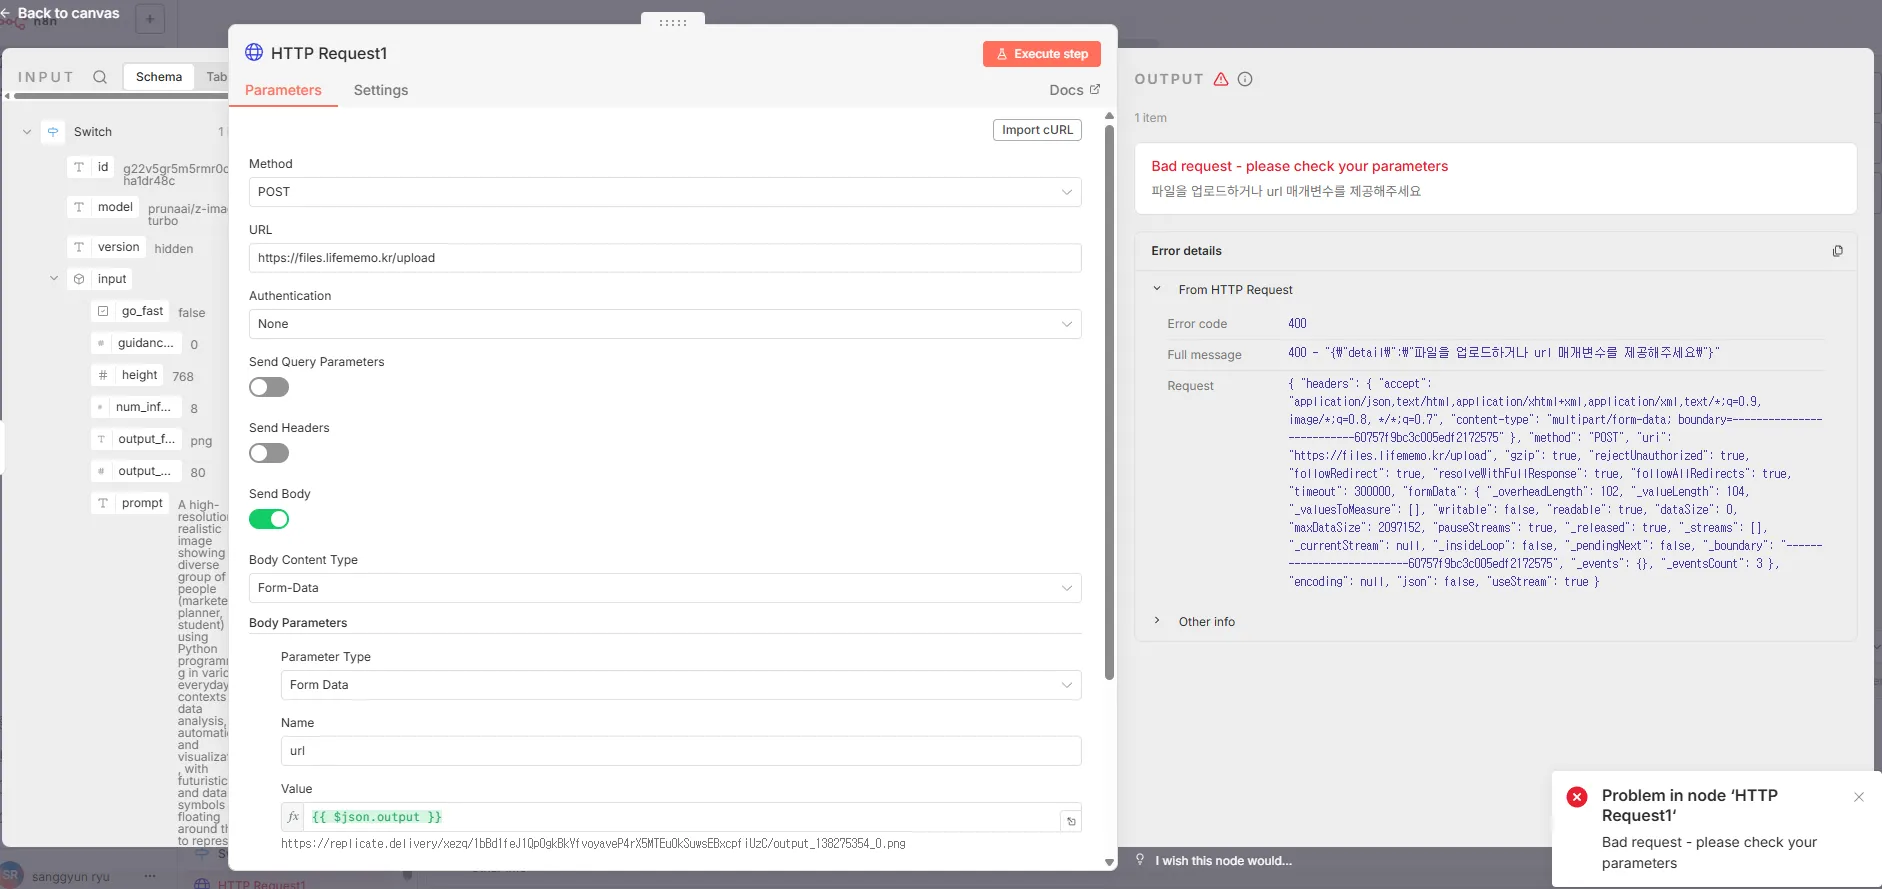The width and height of the screenshot is (1882, 889).
Task: Click the text type icon beside id
Action: [79, 167]
